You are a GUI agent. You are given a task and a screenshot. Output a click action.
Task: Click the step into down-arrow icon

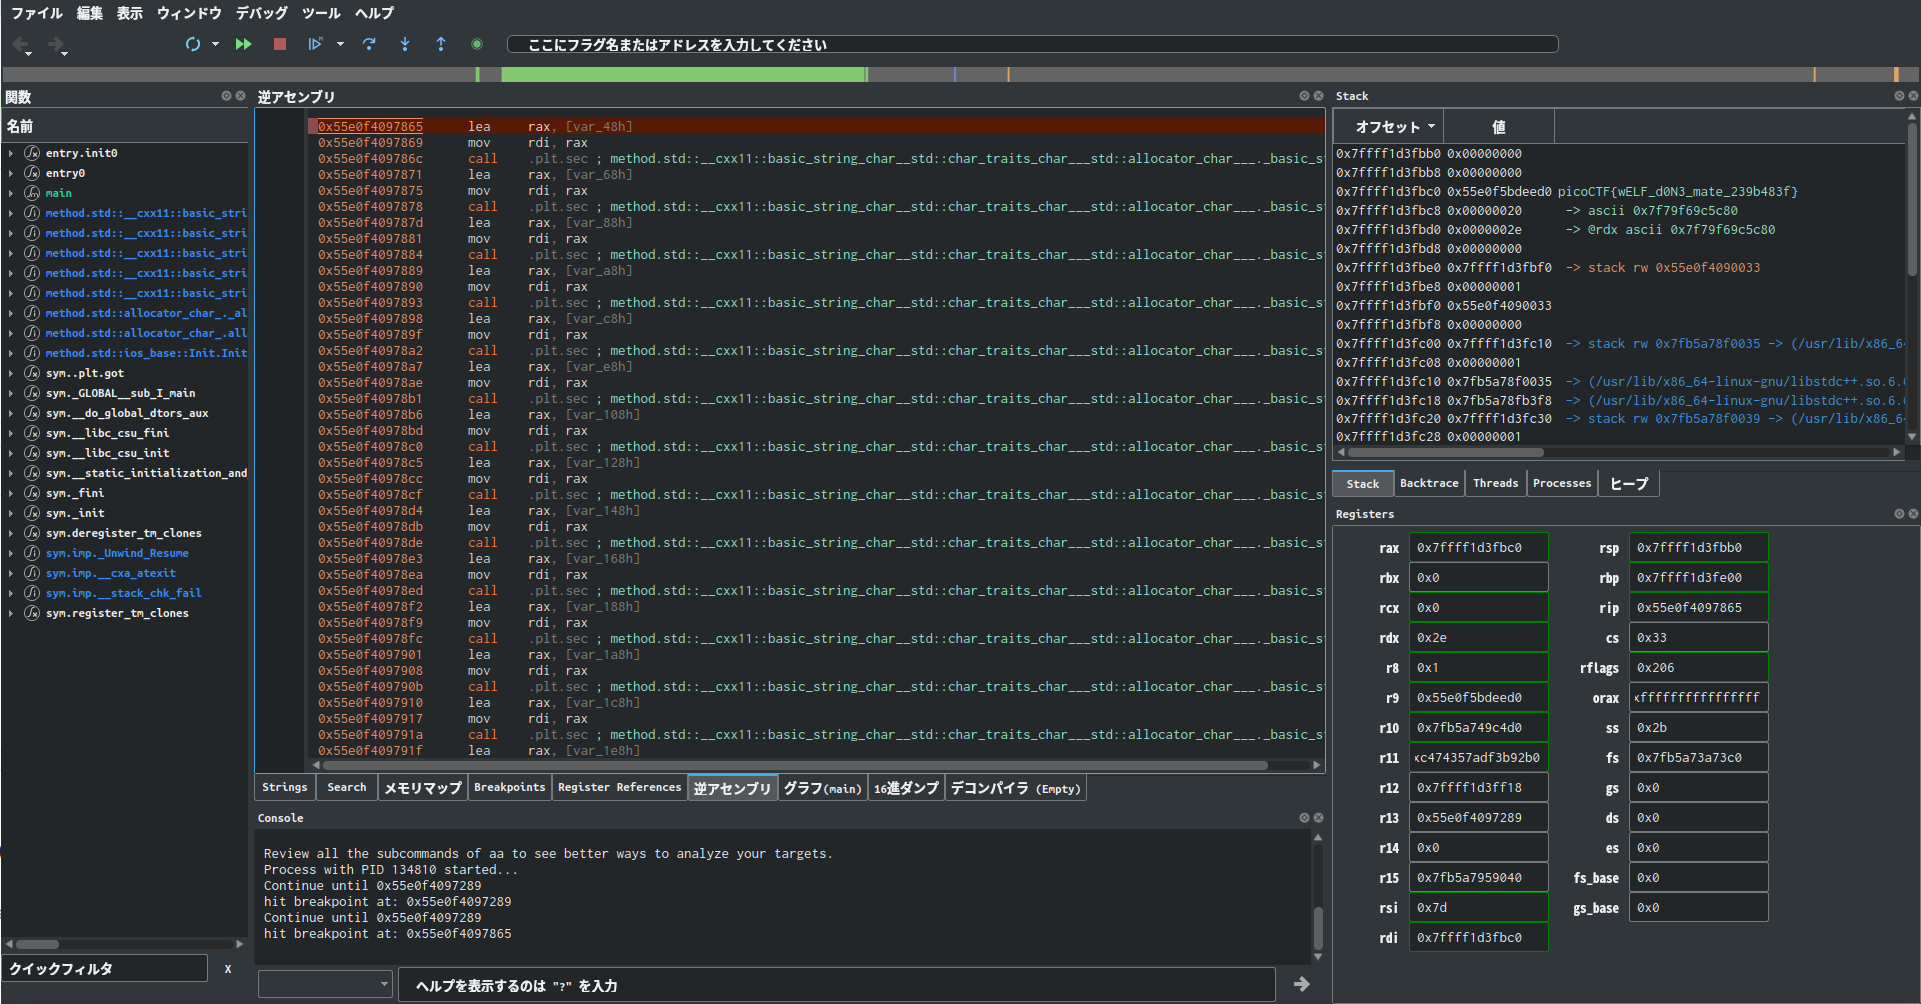(x=405, y=44)
